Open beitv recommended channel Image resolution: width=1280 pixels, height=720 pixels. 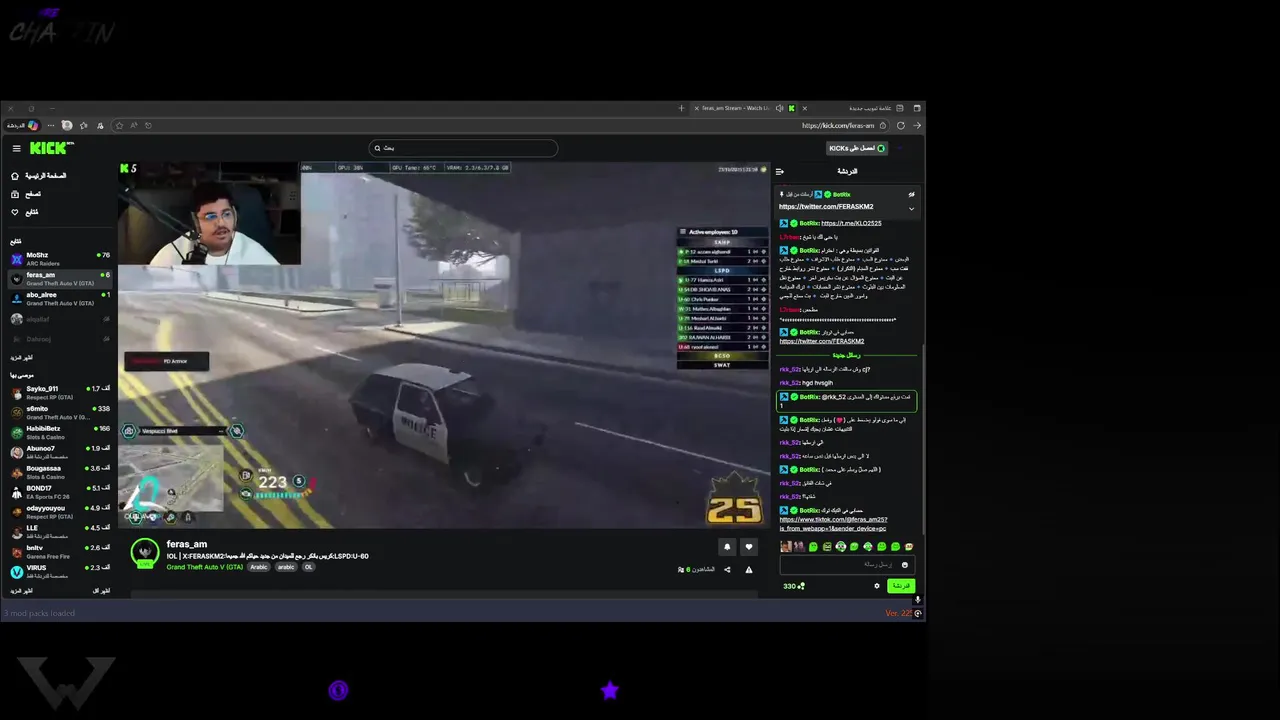click(60, 551)
